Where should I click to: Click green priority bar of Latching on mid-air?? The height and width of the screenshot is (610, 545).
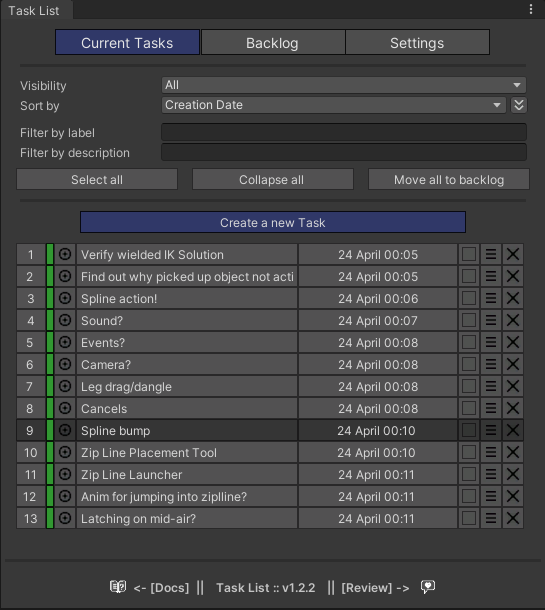pyautogui.click(x=50, y=518)
